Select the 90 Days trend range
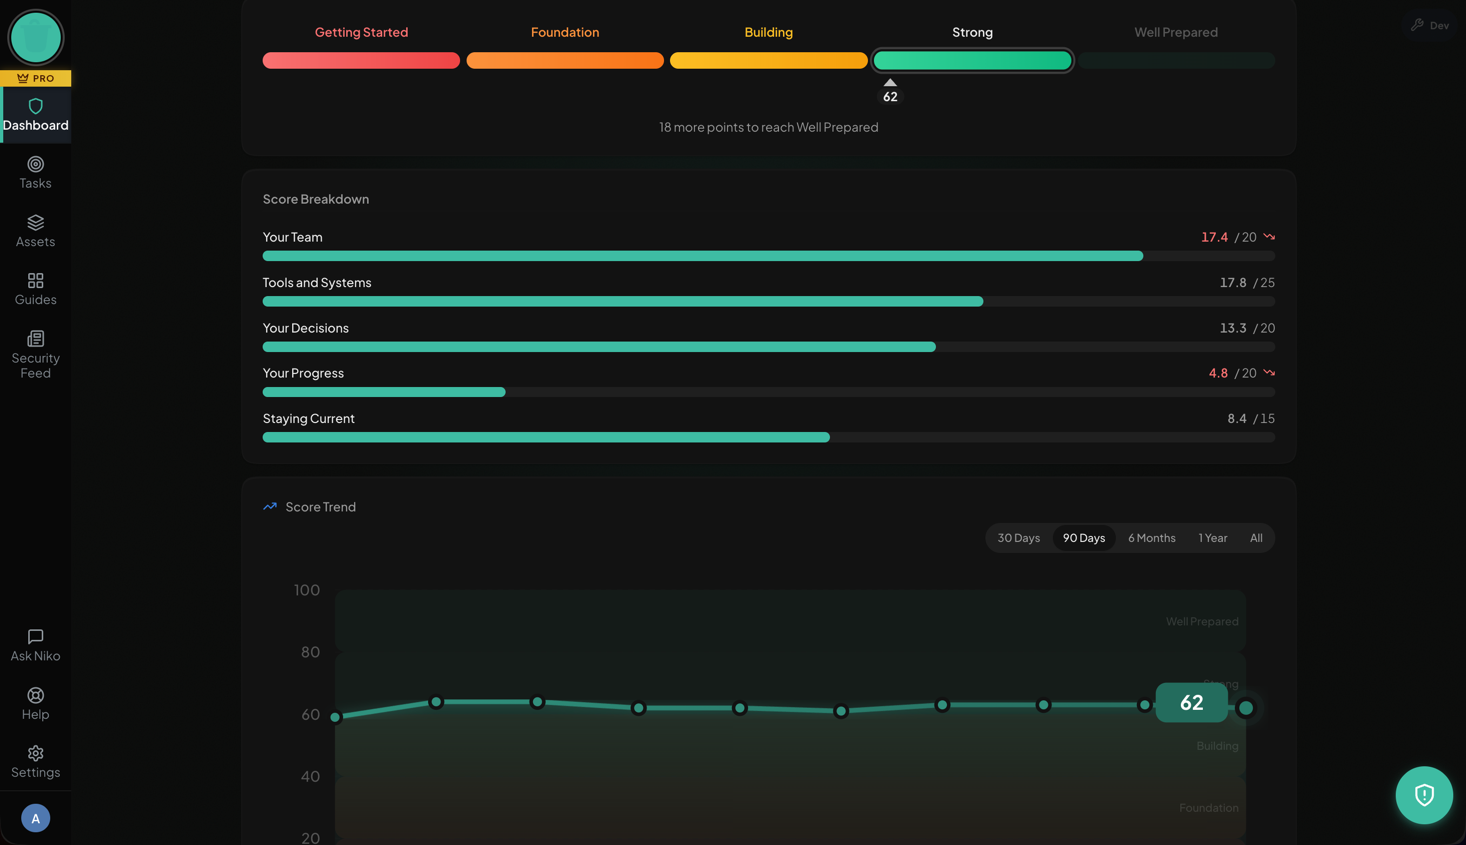This screenshot has height=845, width=1466. [1083, 538]
